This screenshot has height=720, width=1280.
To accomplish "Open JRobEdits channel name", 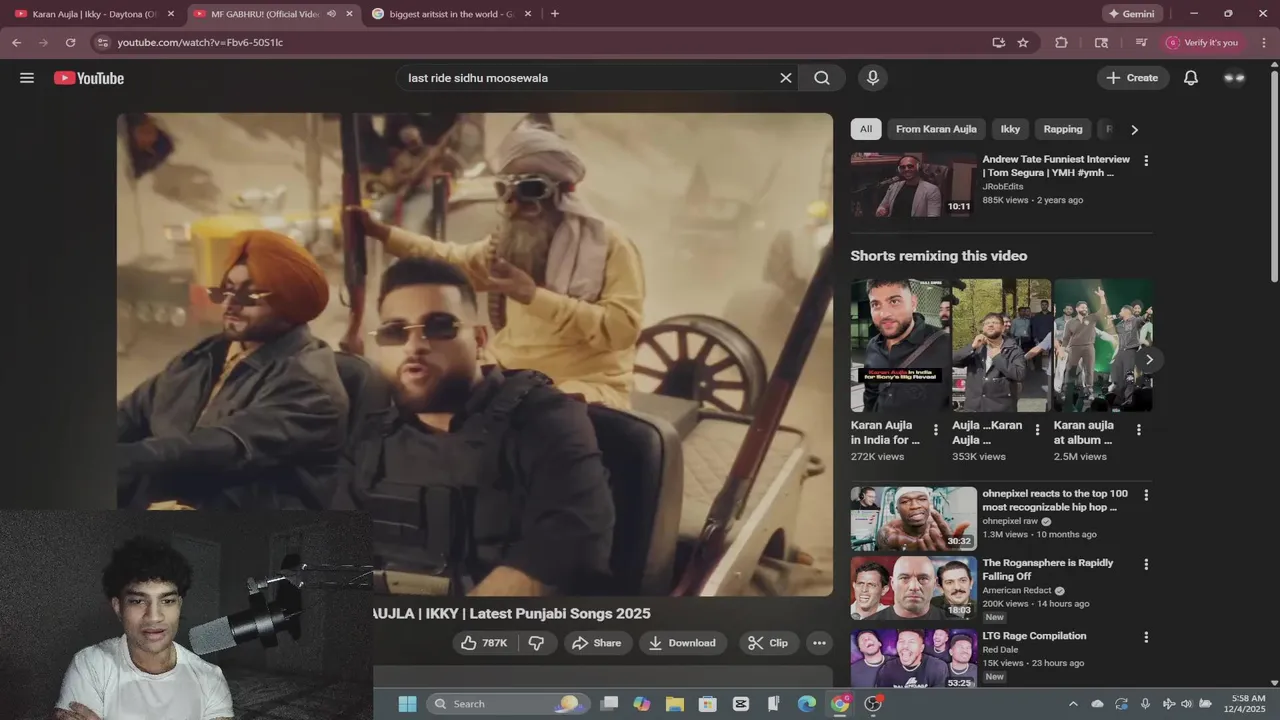I will (x=1003, y=186).
